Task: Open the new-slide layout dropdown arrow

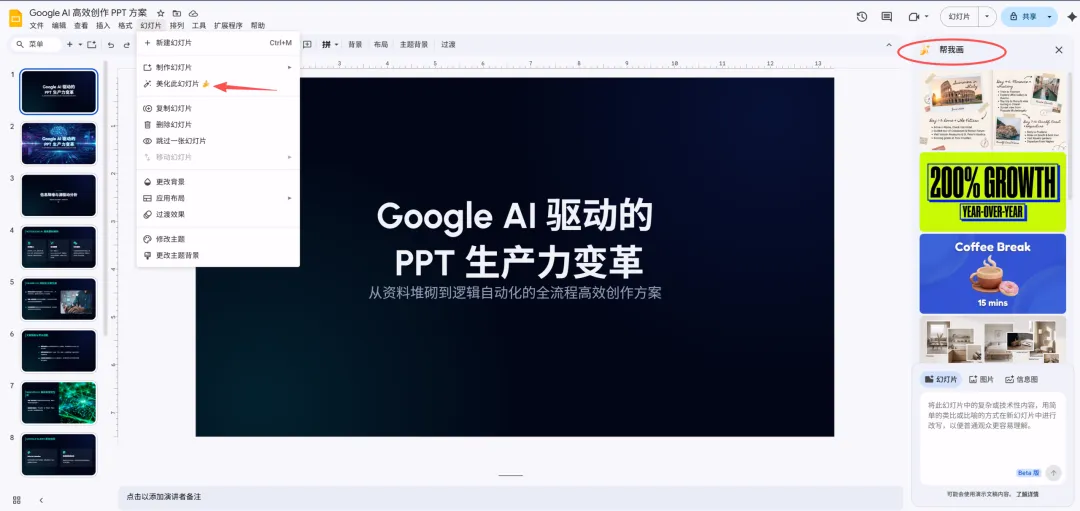Action: pos(80,44)
